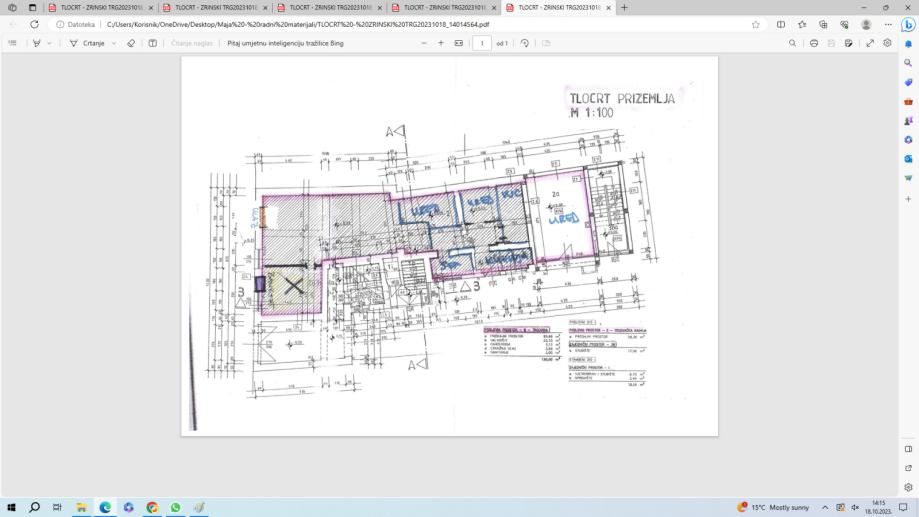Viewport: 919px width, 517px height.
Task: Add this page to favorites star
Action: pyautogui.click(x=755, y=25)
